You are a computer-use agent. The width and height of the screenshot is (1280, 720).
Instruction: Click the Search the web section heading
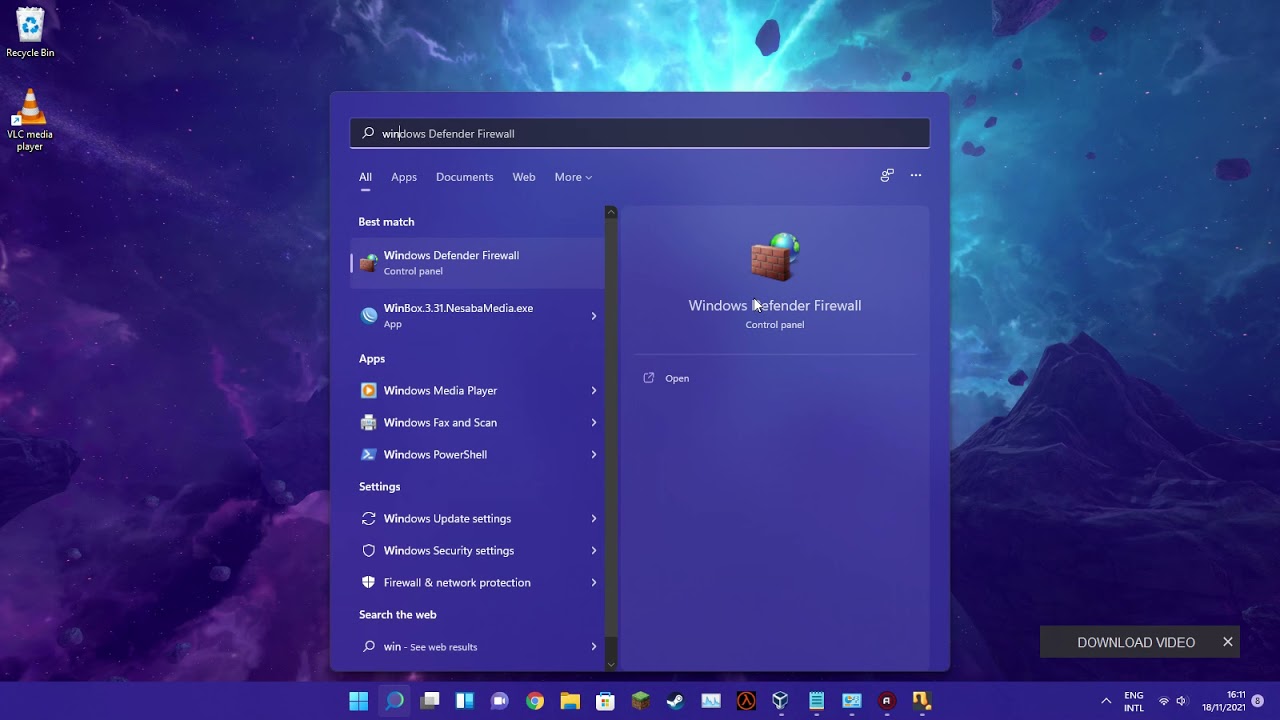[x=398, y=615]
